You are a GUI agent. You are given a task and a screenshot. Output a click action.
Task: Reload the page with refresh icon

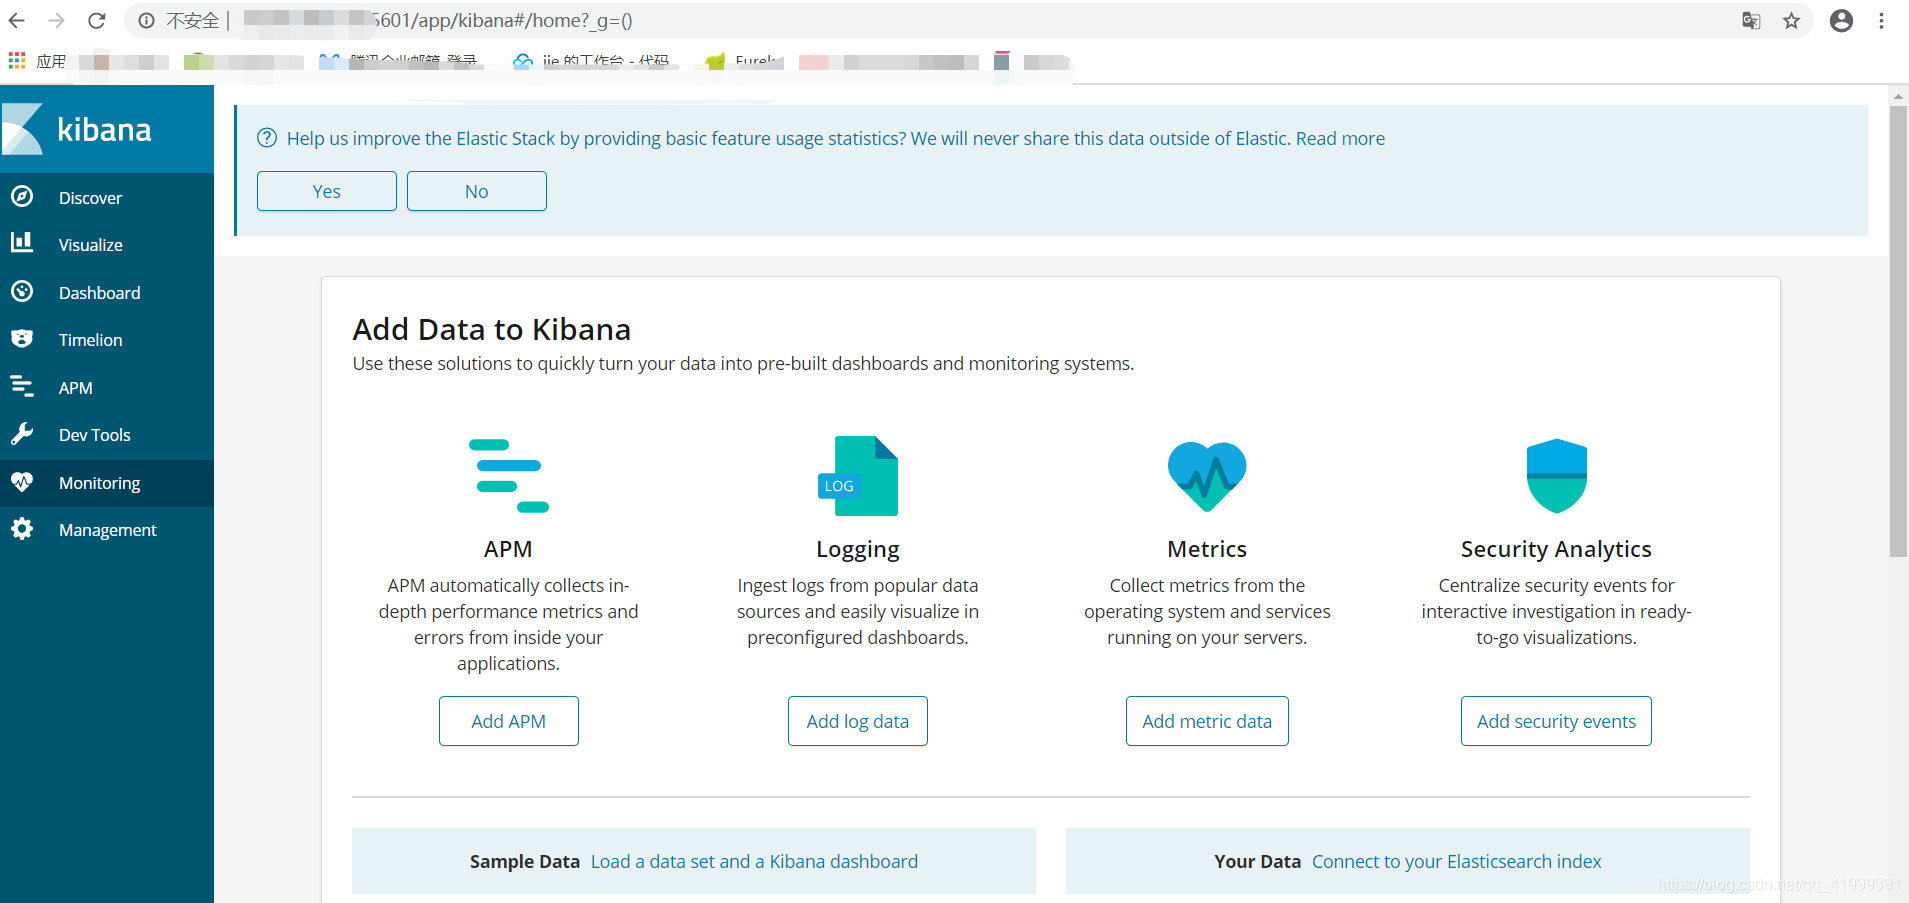97,20
